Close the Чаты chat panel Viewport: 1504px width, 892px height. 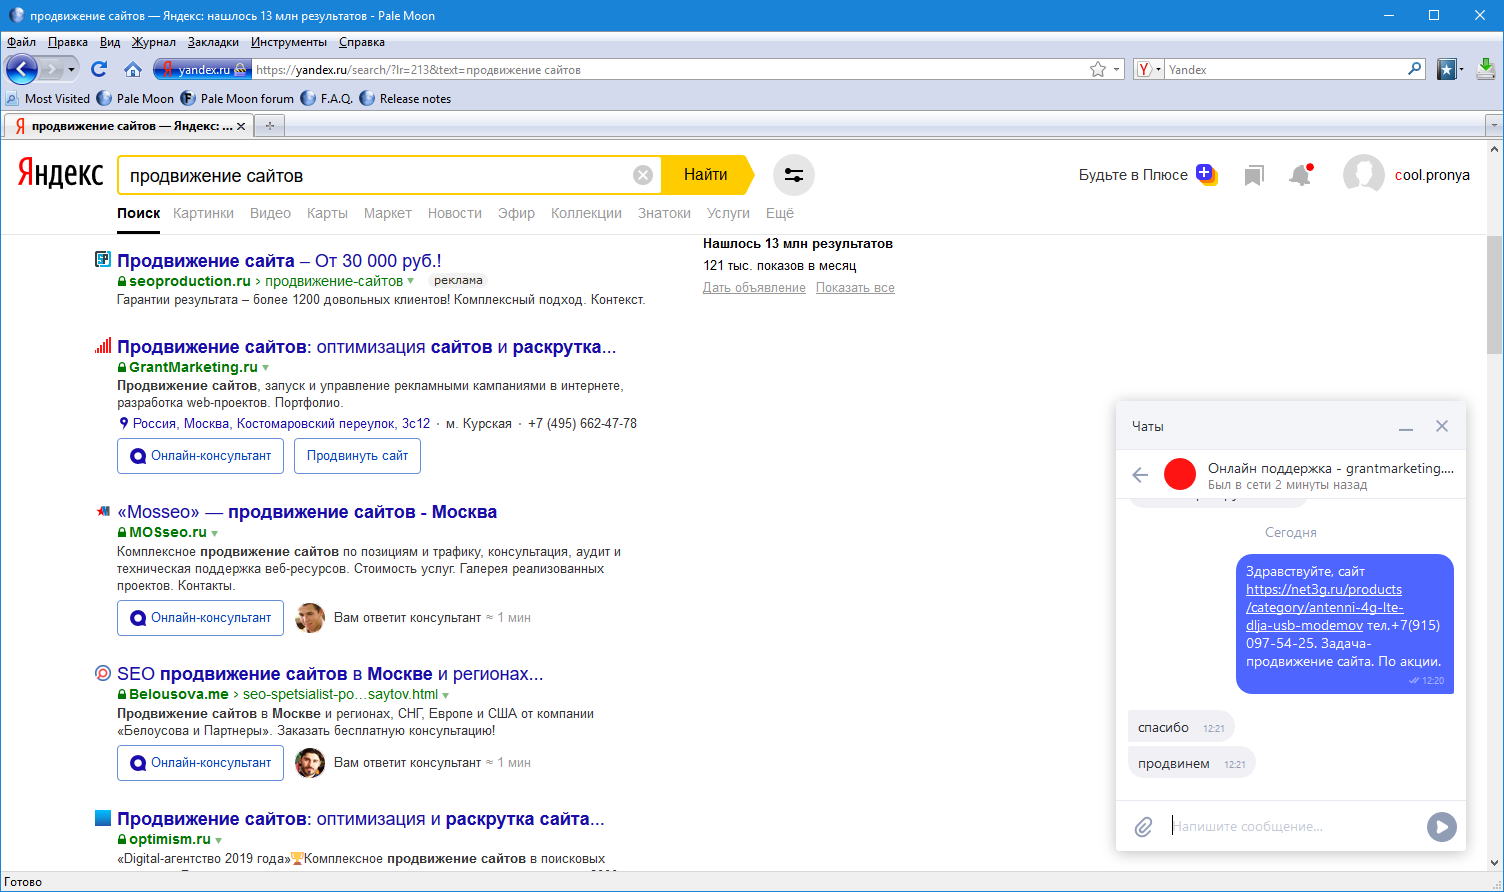(1442, 426)
